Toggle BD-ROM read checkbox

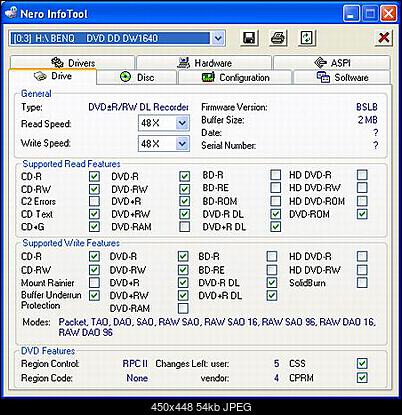click(275, 201)
